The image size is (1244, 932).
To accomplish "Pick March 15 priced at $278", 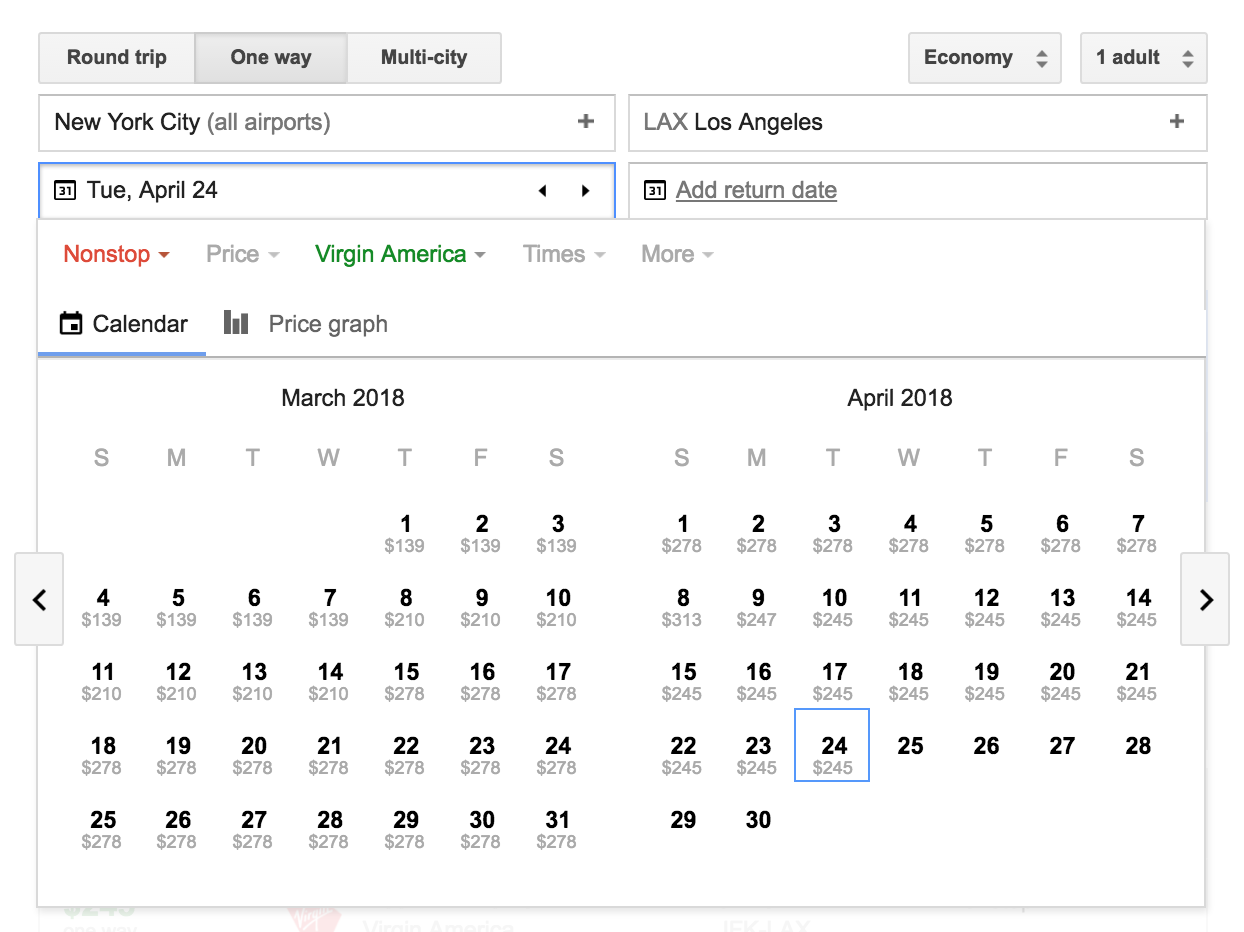I will point(406,681).
